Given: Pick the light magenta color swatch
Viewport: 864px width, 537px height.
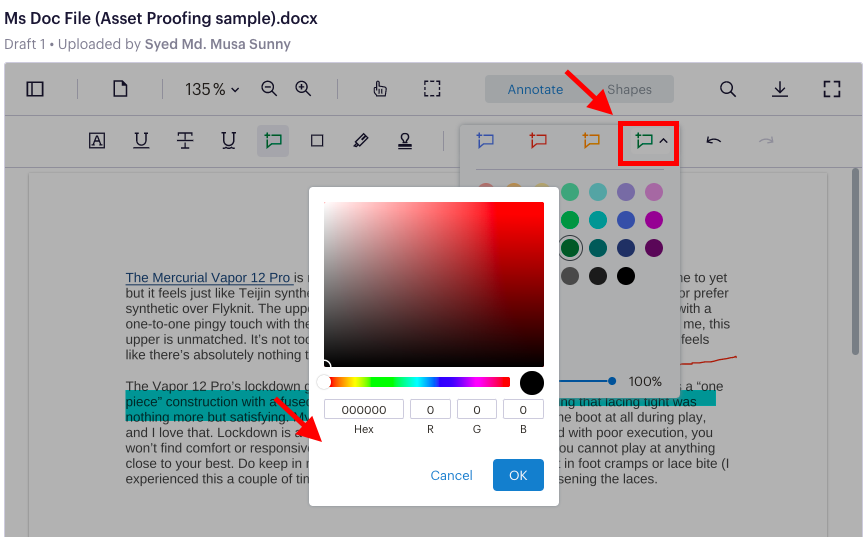Looking at the screenshot, I should pyautogui.click(x=654, y=192).
